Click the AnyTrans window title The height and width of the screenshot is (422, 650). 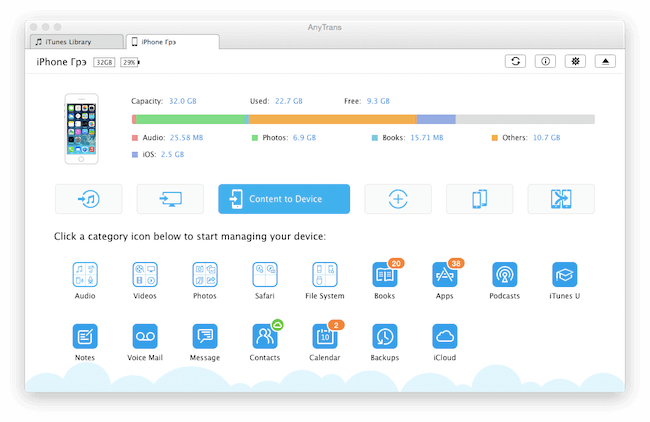point(325,27)
